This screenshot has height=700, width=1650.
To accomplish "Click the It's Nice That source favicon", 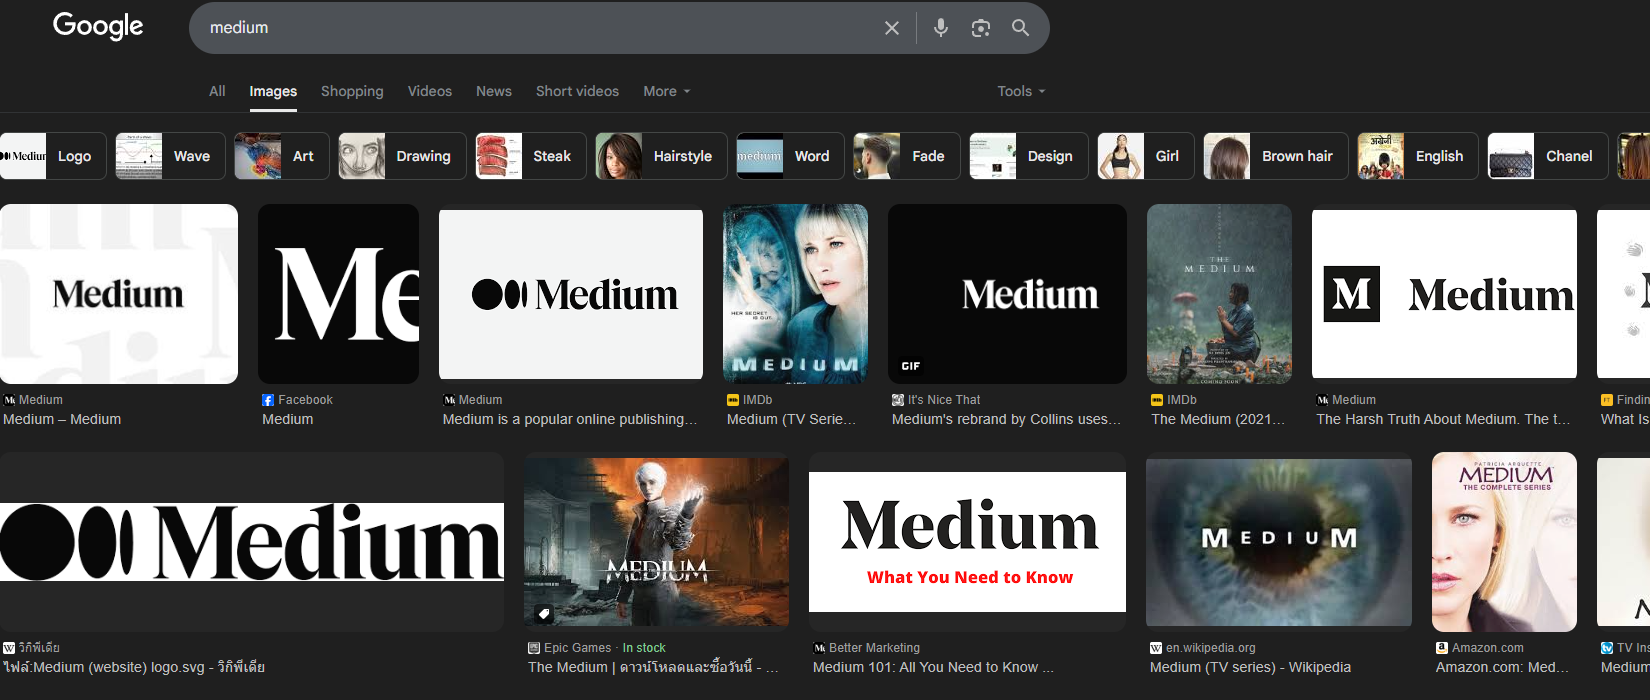I will coord(898,400).
